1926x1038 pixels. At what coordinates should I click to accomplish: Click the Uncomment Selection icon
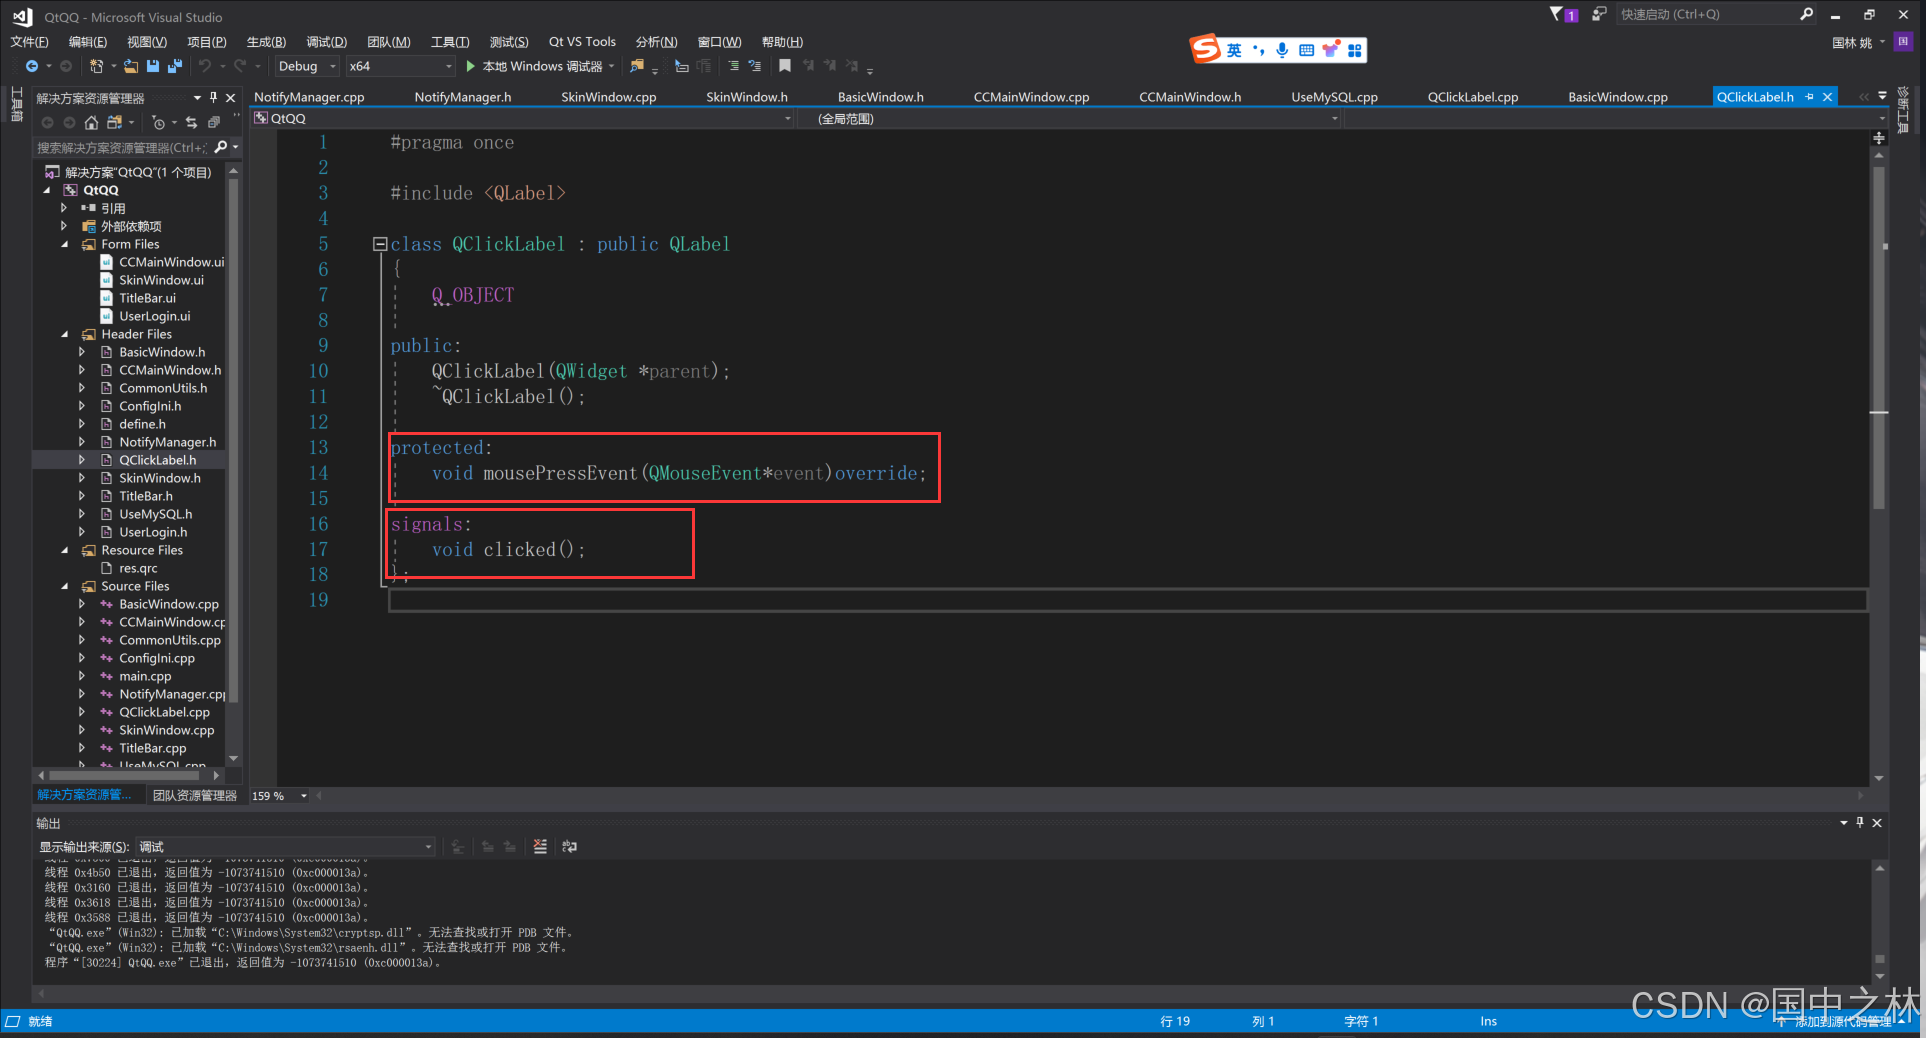(755, 66)
